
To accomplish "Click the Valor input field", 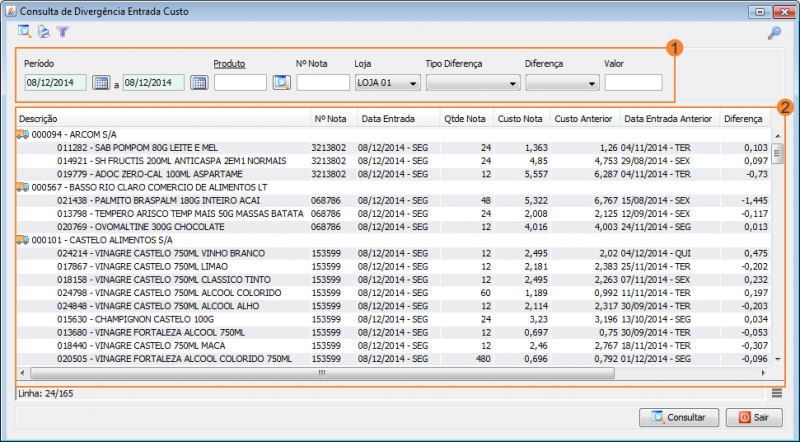I will click(633, 83).
